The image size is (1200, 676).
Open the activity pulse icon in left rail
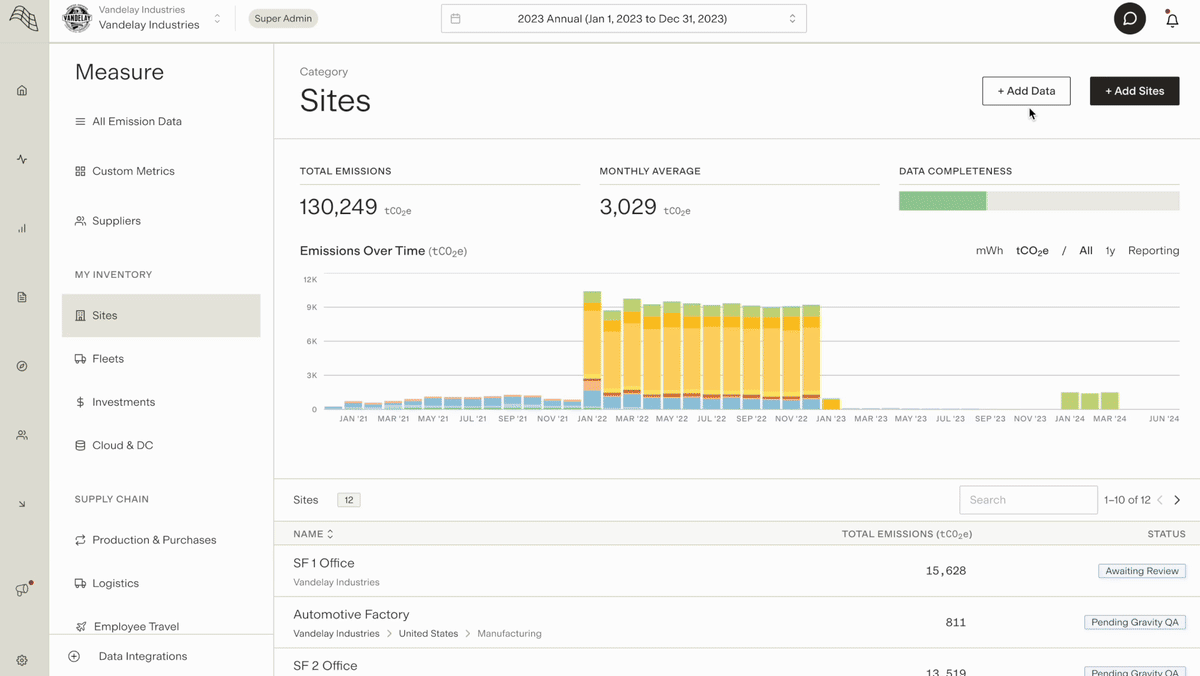click(x=22, y=159)
